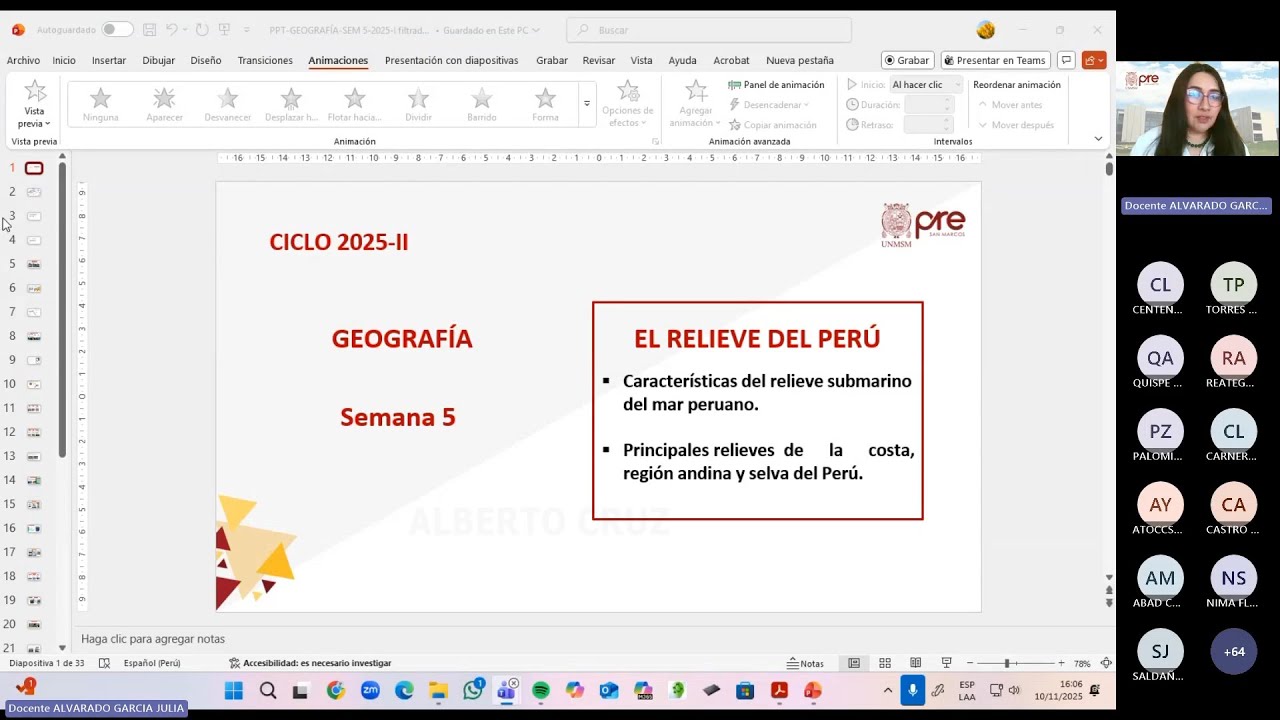
Task: Switch to the Diseño tab
Action: tap(206, 60)
